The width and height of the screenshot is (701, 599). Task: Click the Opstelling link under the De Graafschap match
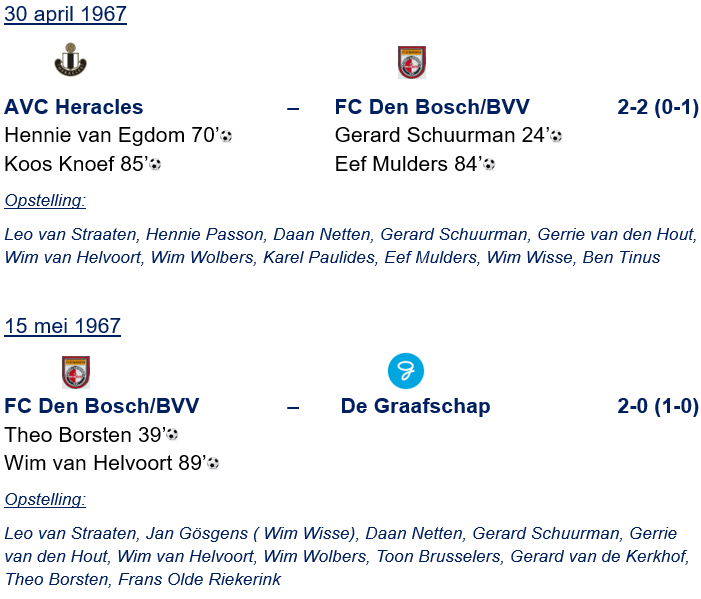click(x=45, y=499)
